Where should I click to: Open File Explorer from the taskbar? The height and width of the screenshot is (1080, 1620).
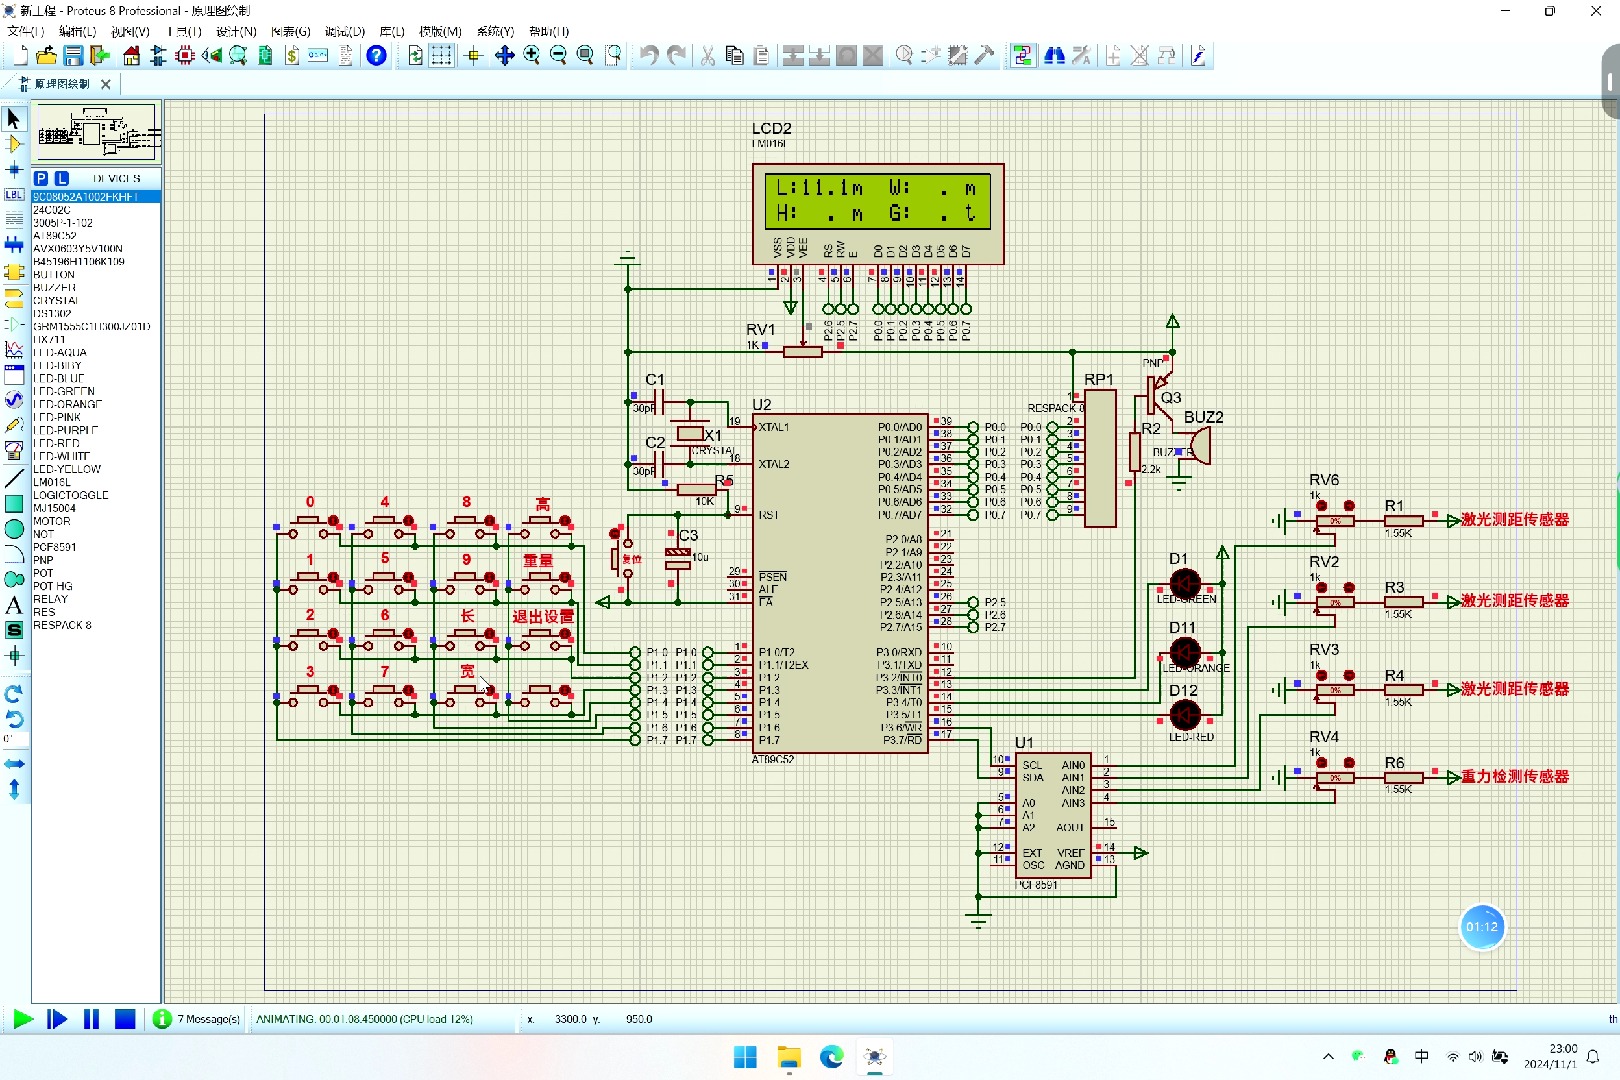(789, 1056)
